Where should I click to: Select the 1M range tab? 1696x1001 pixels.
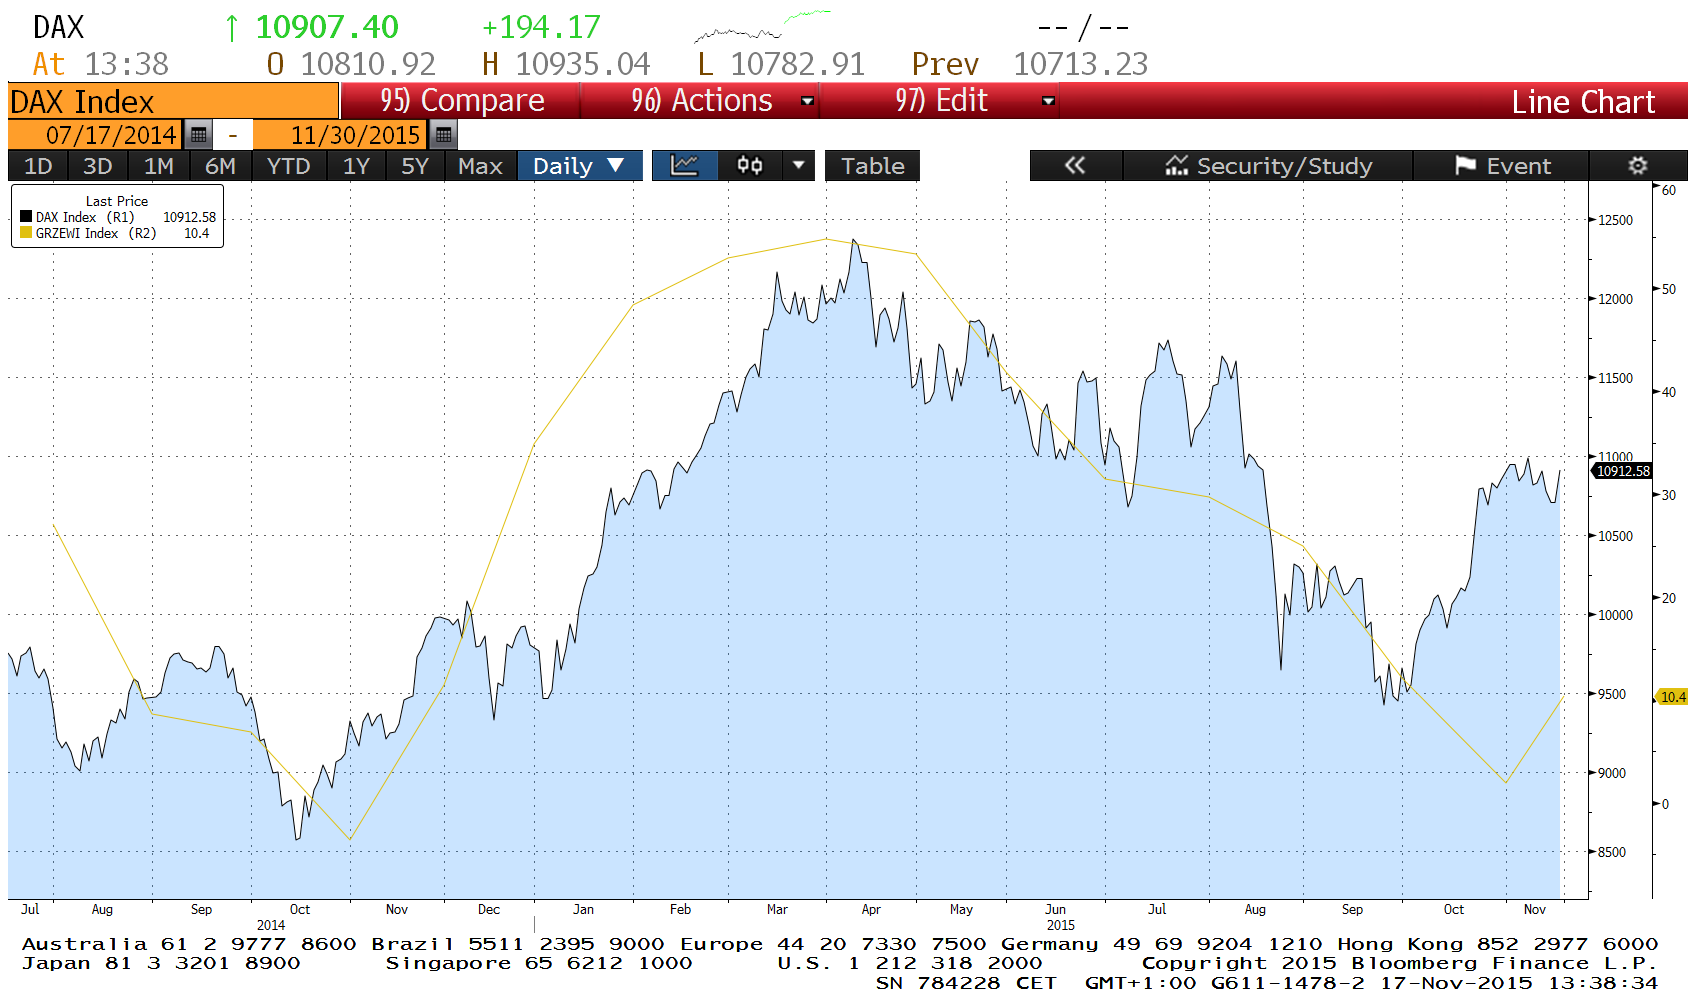click(x=158, y=166)
